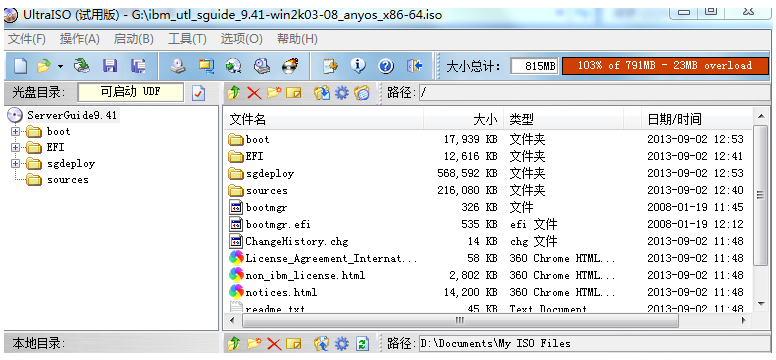Click Add-to-image icon in local pane toolbar
The image size is (776, 360).
tap(322, 343)
